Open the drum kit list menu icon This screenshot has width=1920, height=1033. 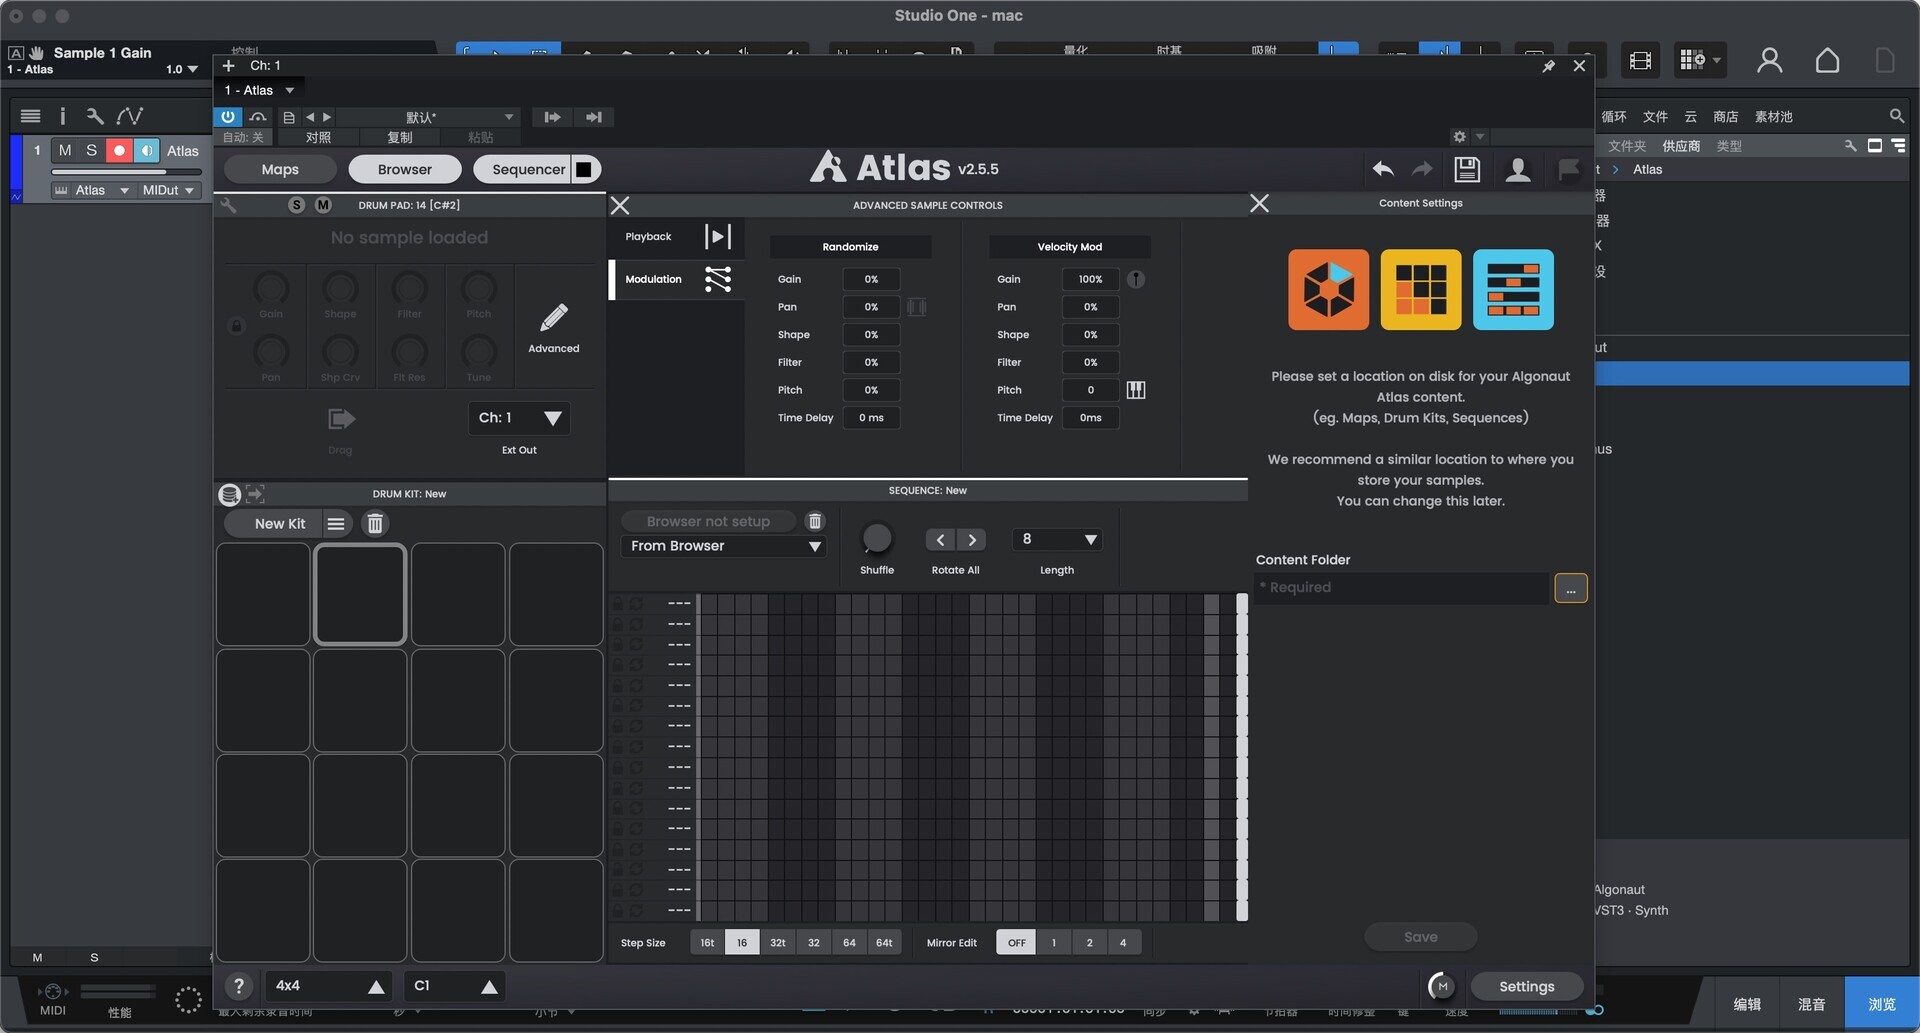336,524
